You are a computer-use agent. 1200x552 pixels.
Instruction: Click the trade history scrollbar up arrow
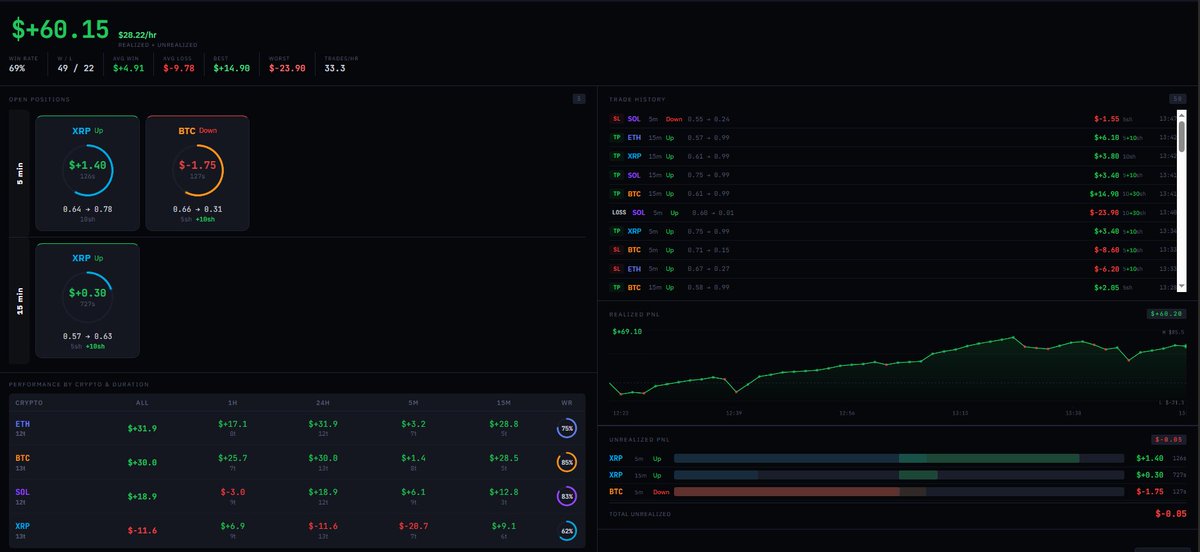coord(1181,114)
